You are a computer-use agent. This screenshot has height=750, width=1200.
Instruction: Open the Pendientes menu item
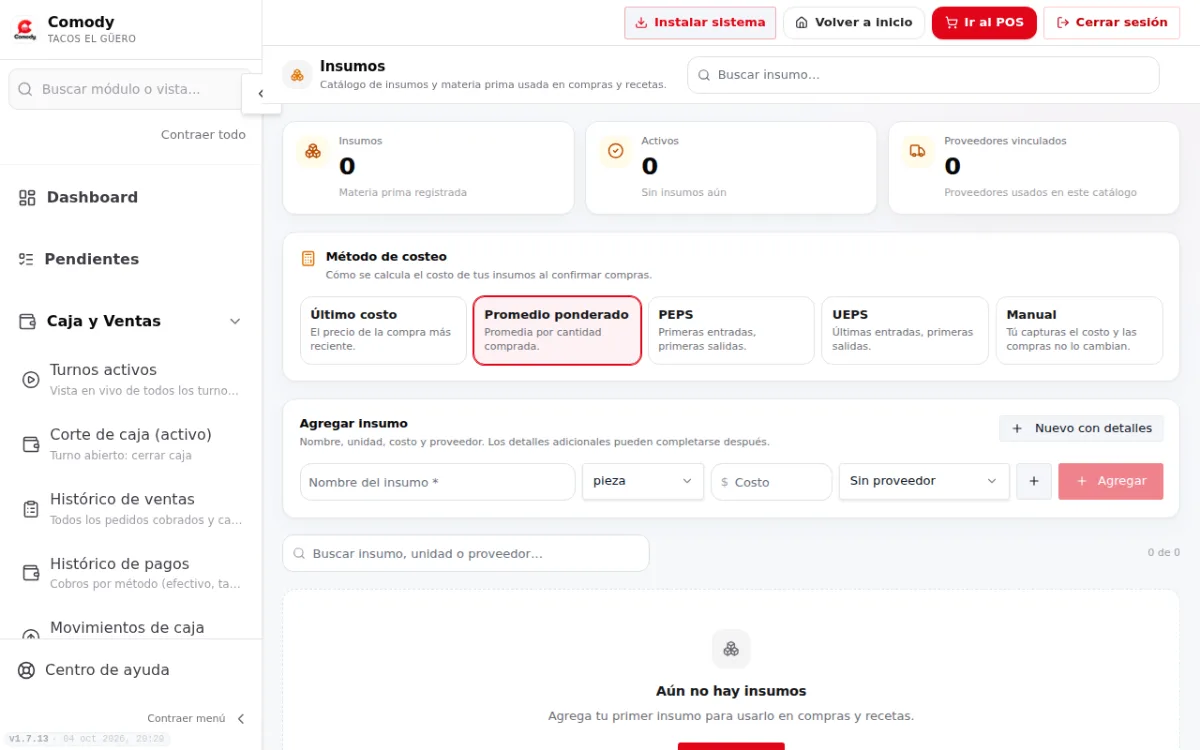pyautogui.click(x=131, y=259)
